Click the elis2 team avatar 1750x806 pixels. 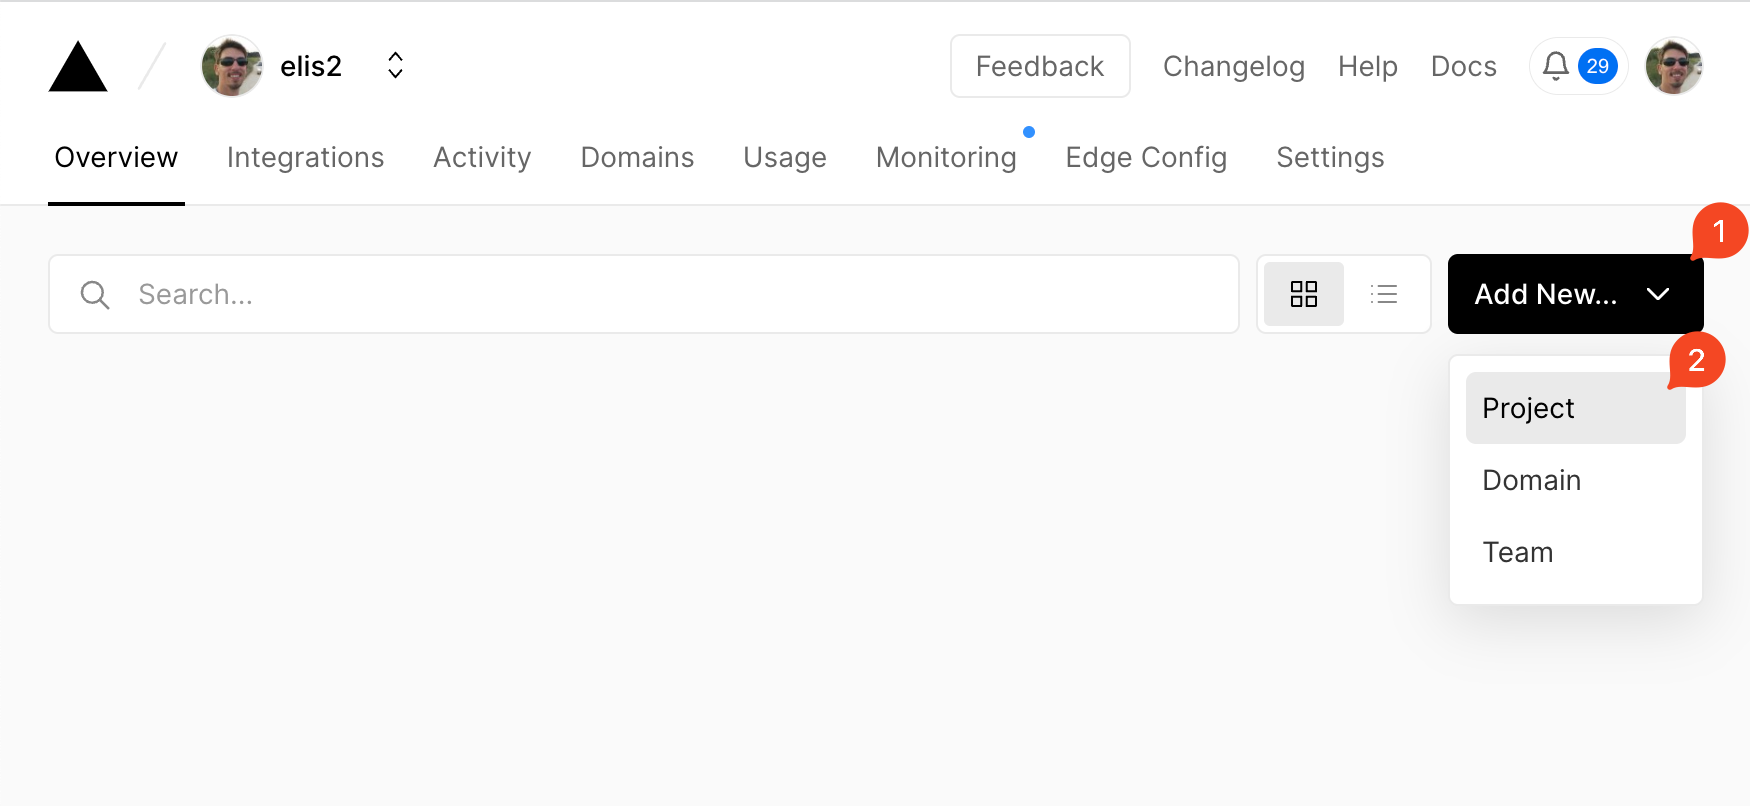(232, 66)
